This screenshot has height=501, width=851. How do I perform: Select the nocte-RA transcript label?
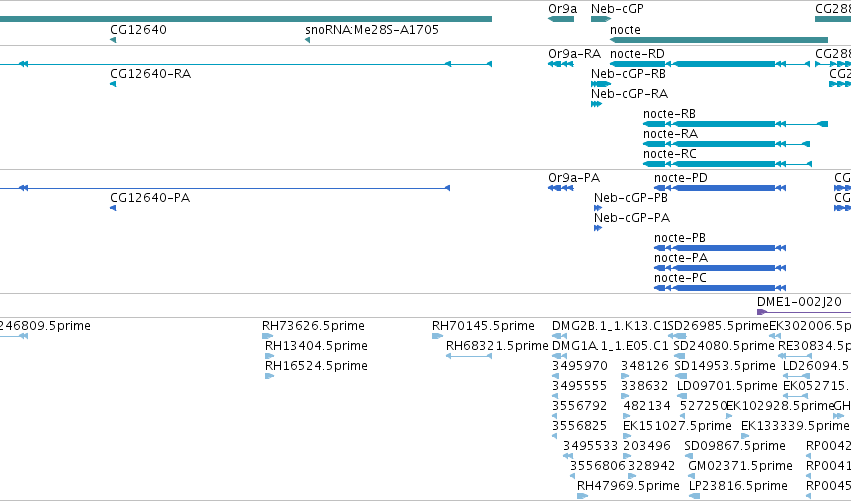pyautogui.click(x=670, y=134)
